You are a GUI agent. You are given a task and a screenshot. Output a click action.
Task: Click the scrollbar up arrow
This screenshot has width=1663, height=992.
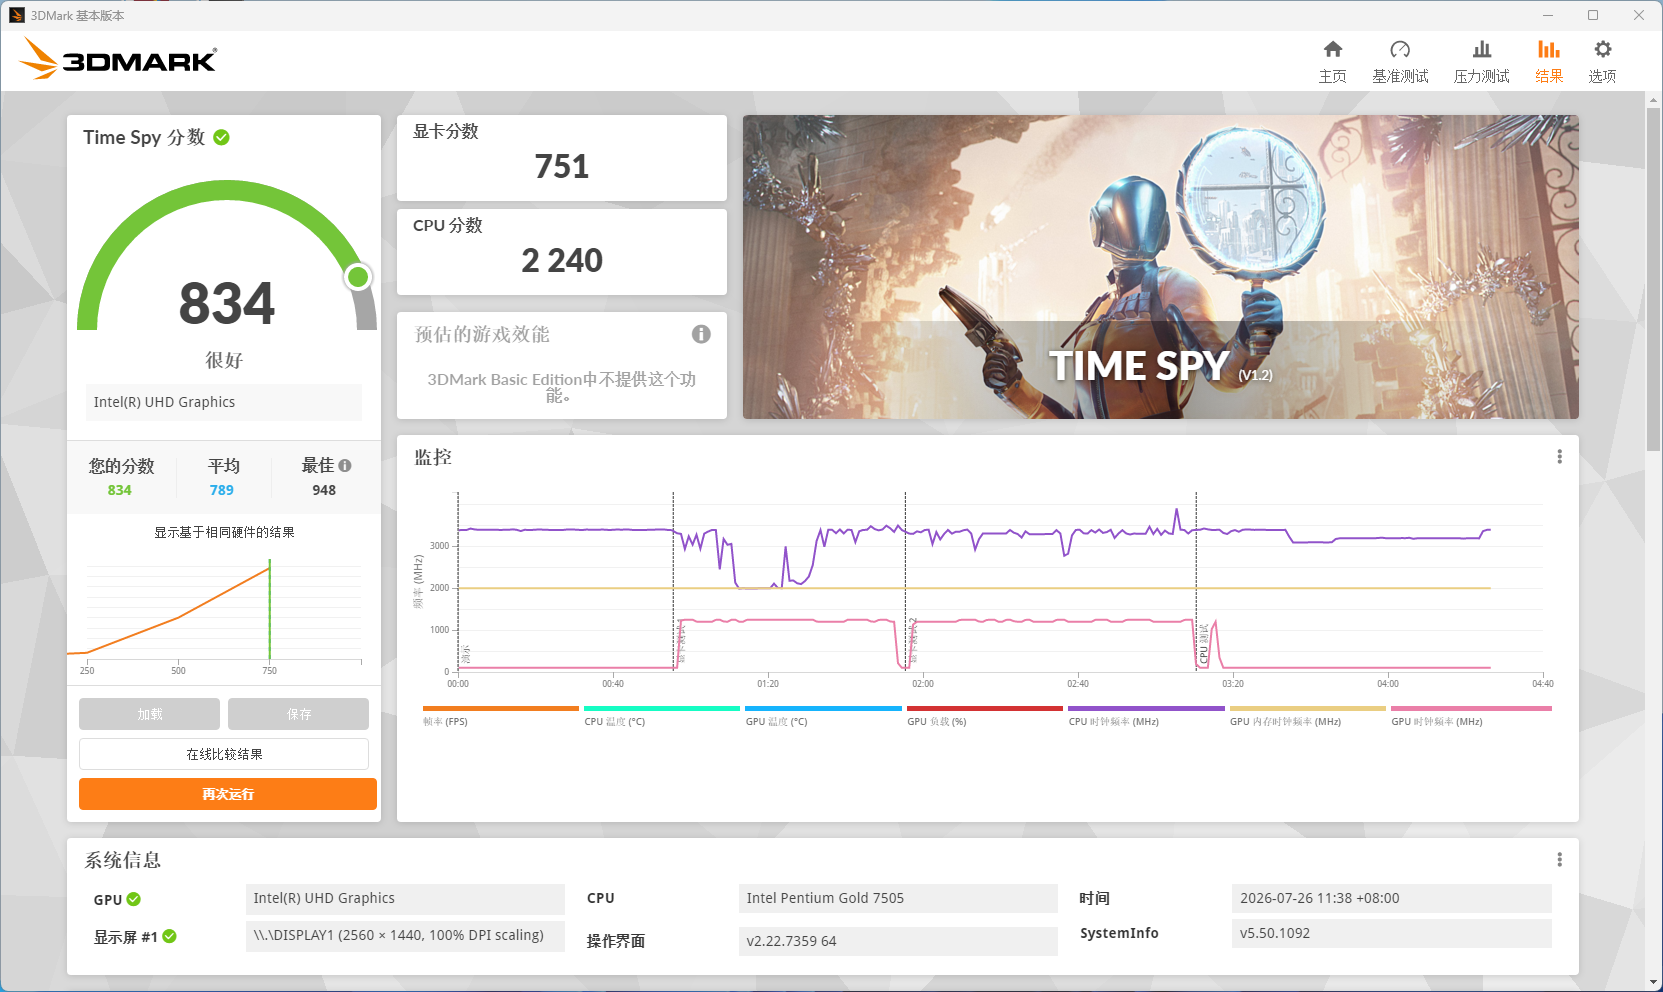click(x=1654, y=99)
